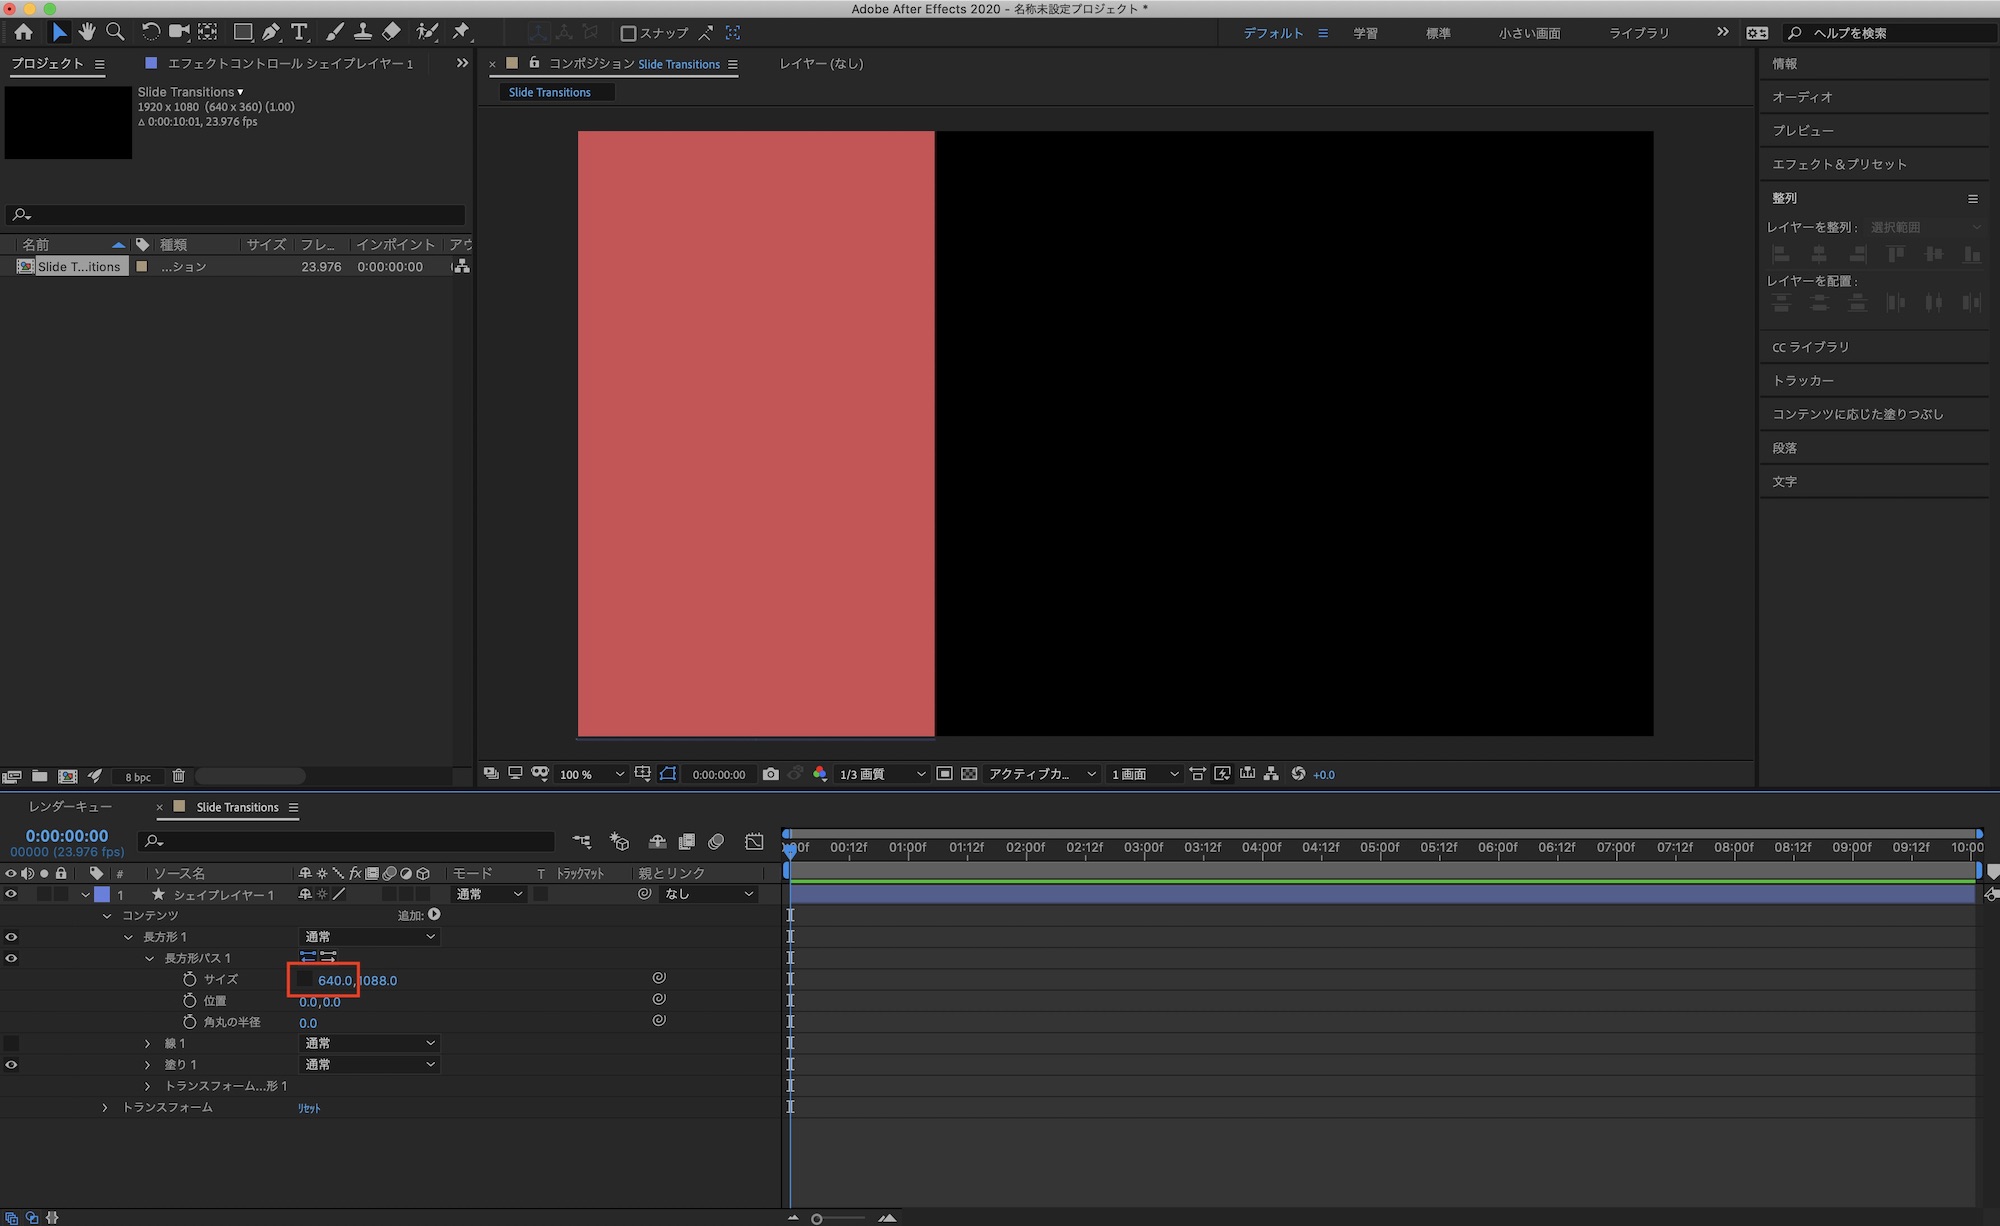Enable the スナップ checkbox
Image resolution: width=2000 pixels, height=1226 pixels.
tap(628, 33)
